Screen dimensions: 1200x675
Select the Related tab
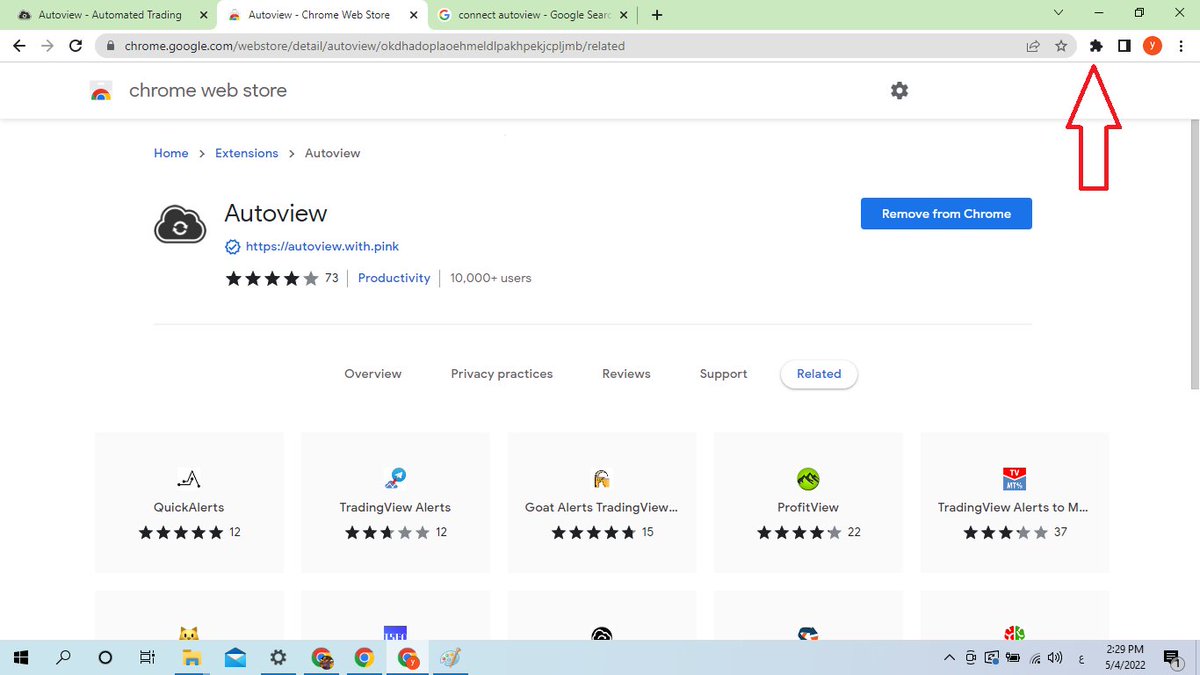[x=819, y=374]
